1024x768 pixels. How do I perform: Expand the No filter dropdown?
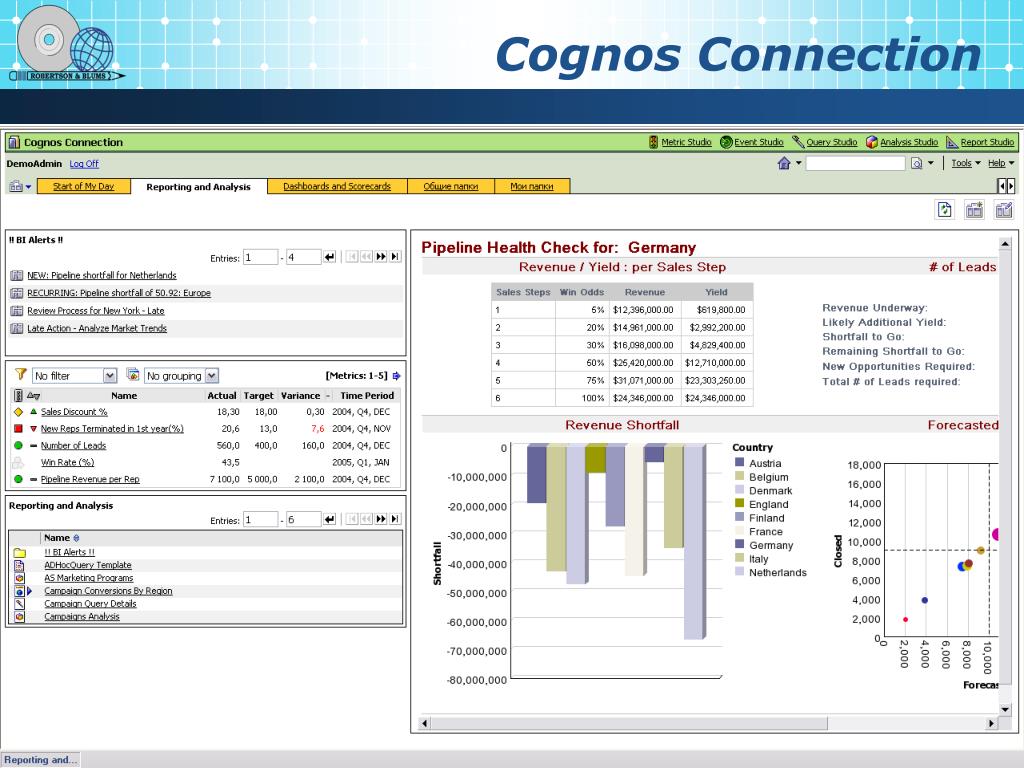(x=110, y=376)
